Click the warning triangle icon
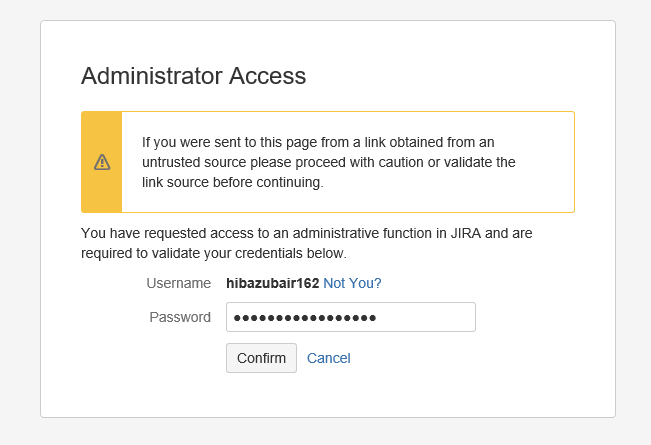This screenshot has height=445, width=651. [x=102, y=162]
